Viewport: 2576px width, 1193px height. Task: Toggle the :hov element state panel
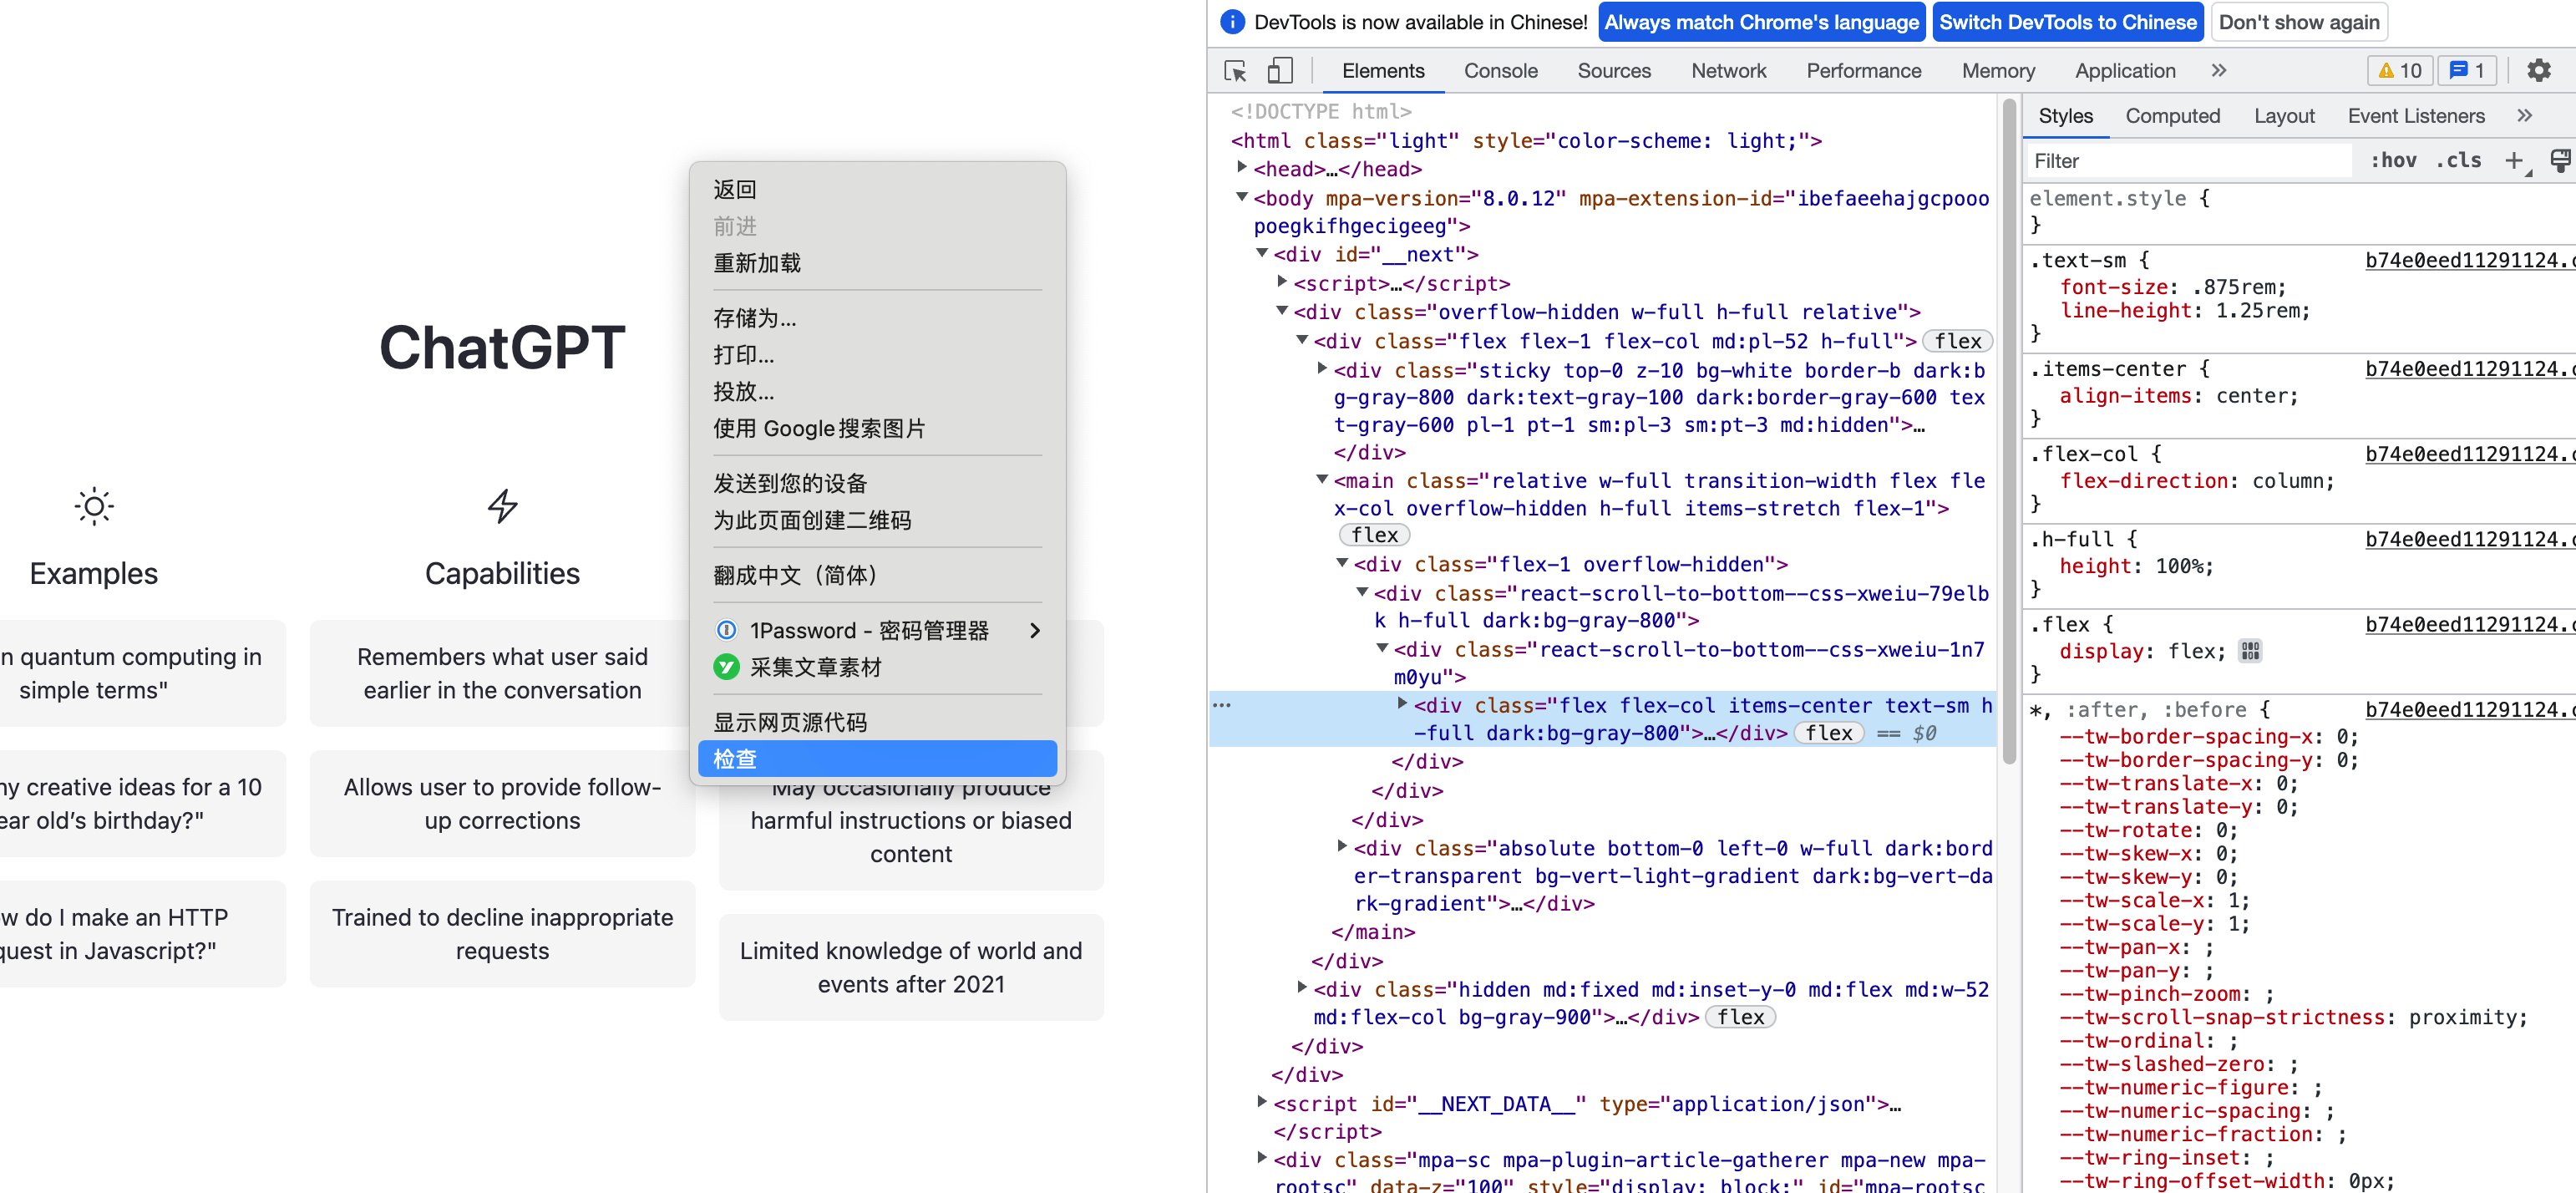tap(2393, 161)
